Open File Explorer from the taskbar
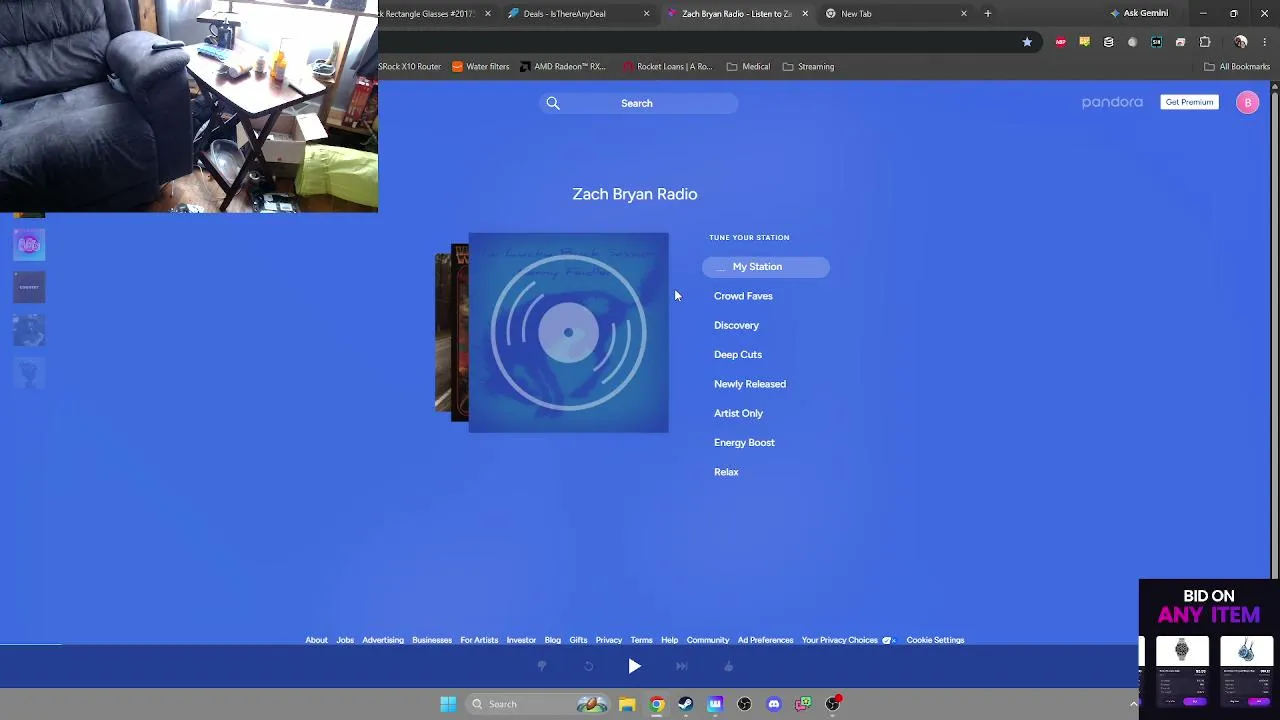 click(x=627, y=704)
